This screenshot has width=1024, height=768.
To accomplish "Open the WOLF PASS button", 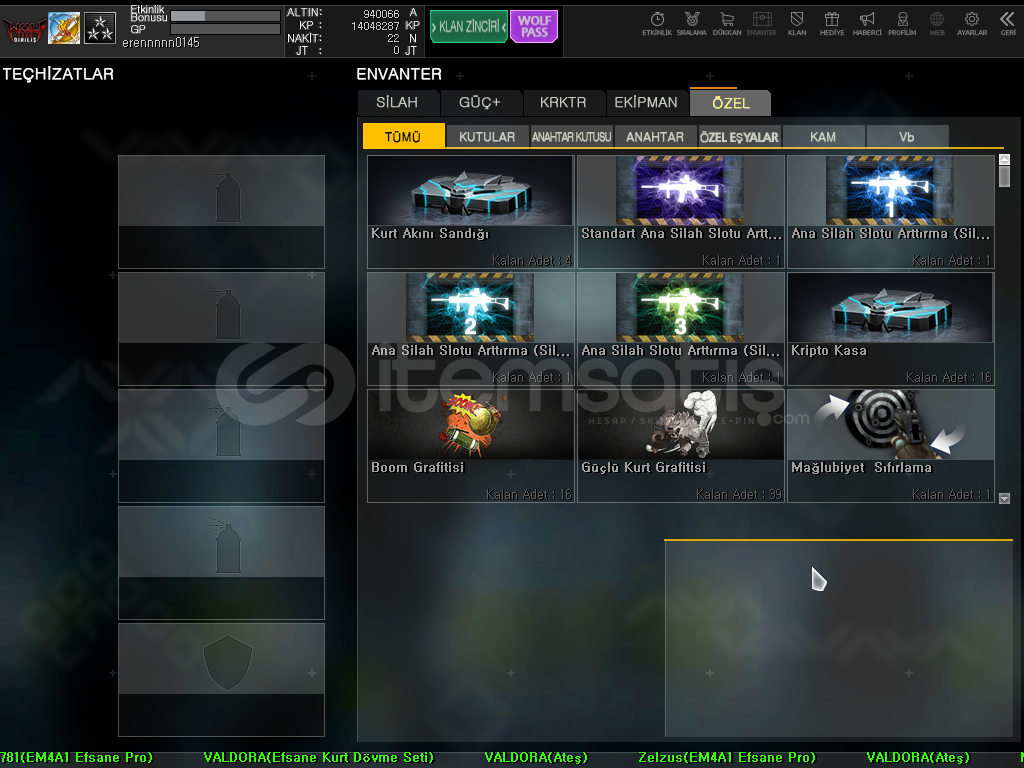I will (534, 27).
